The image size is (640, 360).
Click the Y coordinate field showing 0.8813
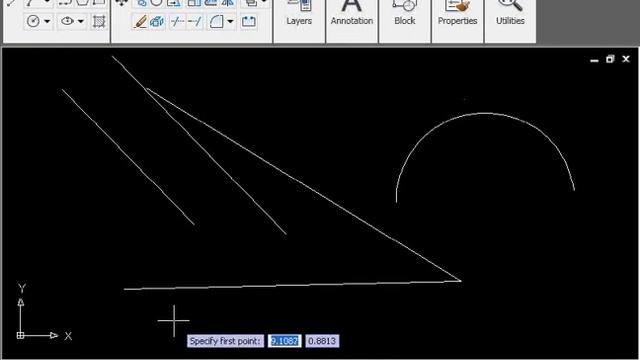322,341
